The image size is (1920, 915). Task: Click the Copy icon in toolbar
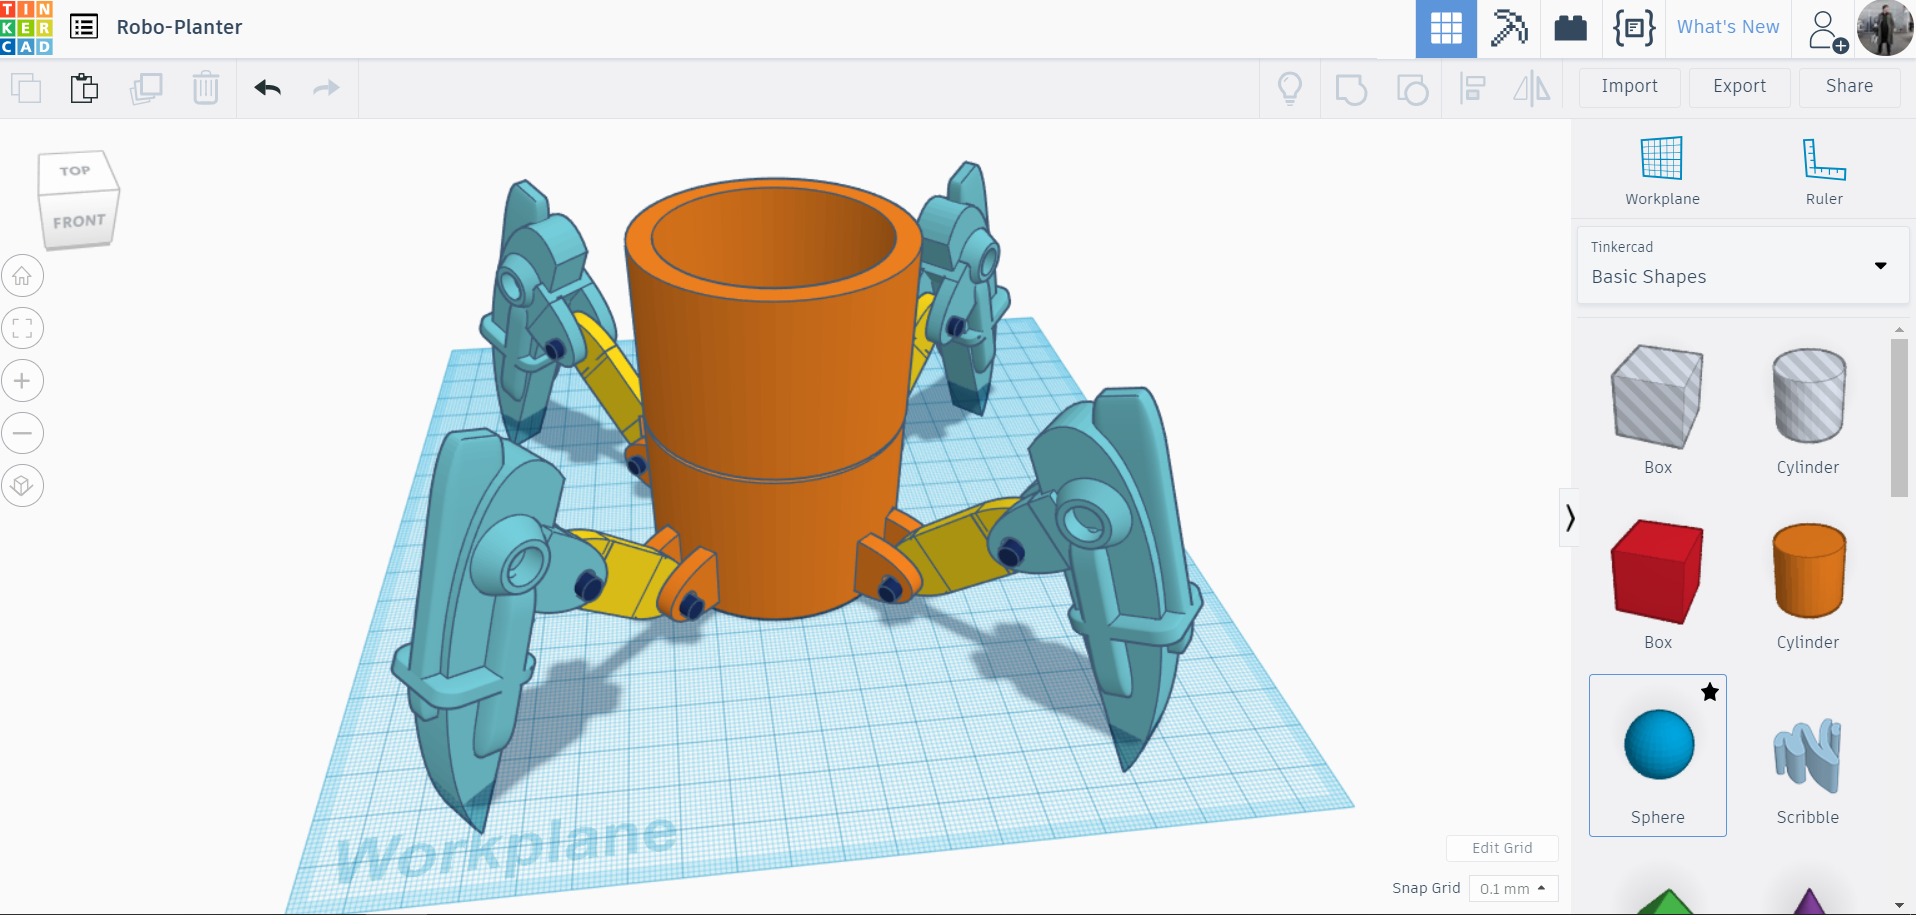pos(26,88)
